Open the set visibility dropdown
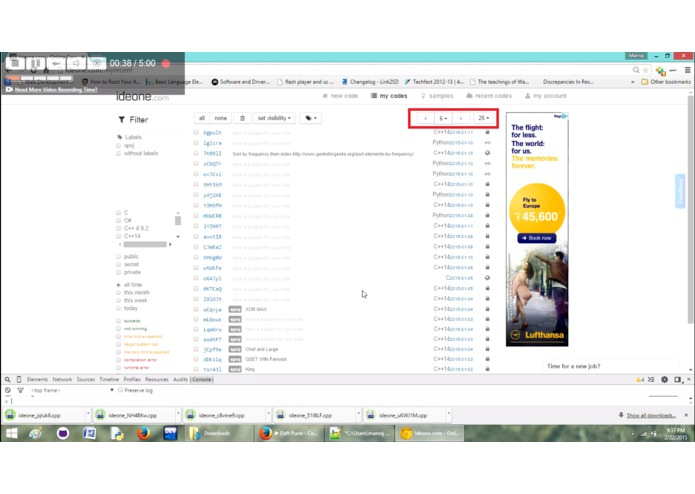 pos(274,118)
